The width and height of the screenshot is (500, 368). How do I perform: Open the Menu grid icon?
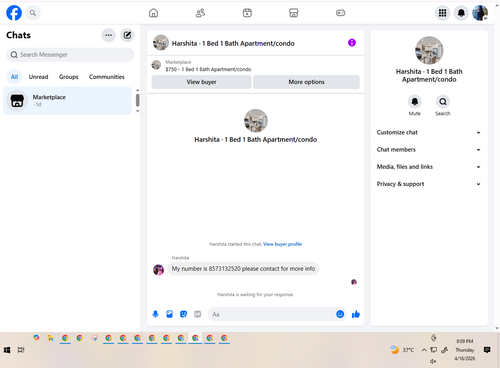click(442, 13)
